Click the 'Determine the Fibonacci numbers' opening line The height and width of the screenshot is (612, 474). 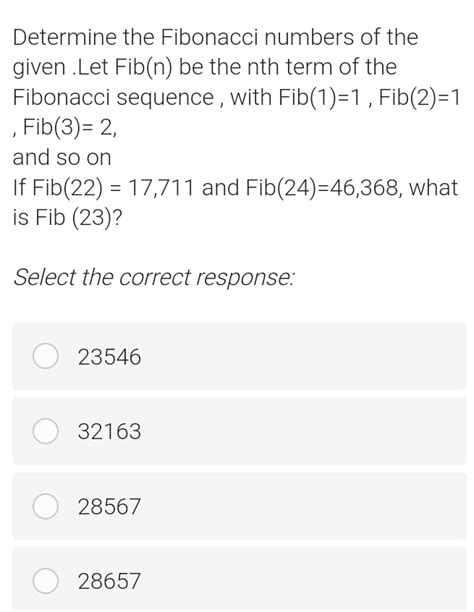tap(216, 37)
